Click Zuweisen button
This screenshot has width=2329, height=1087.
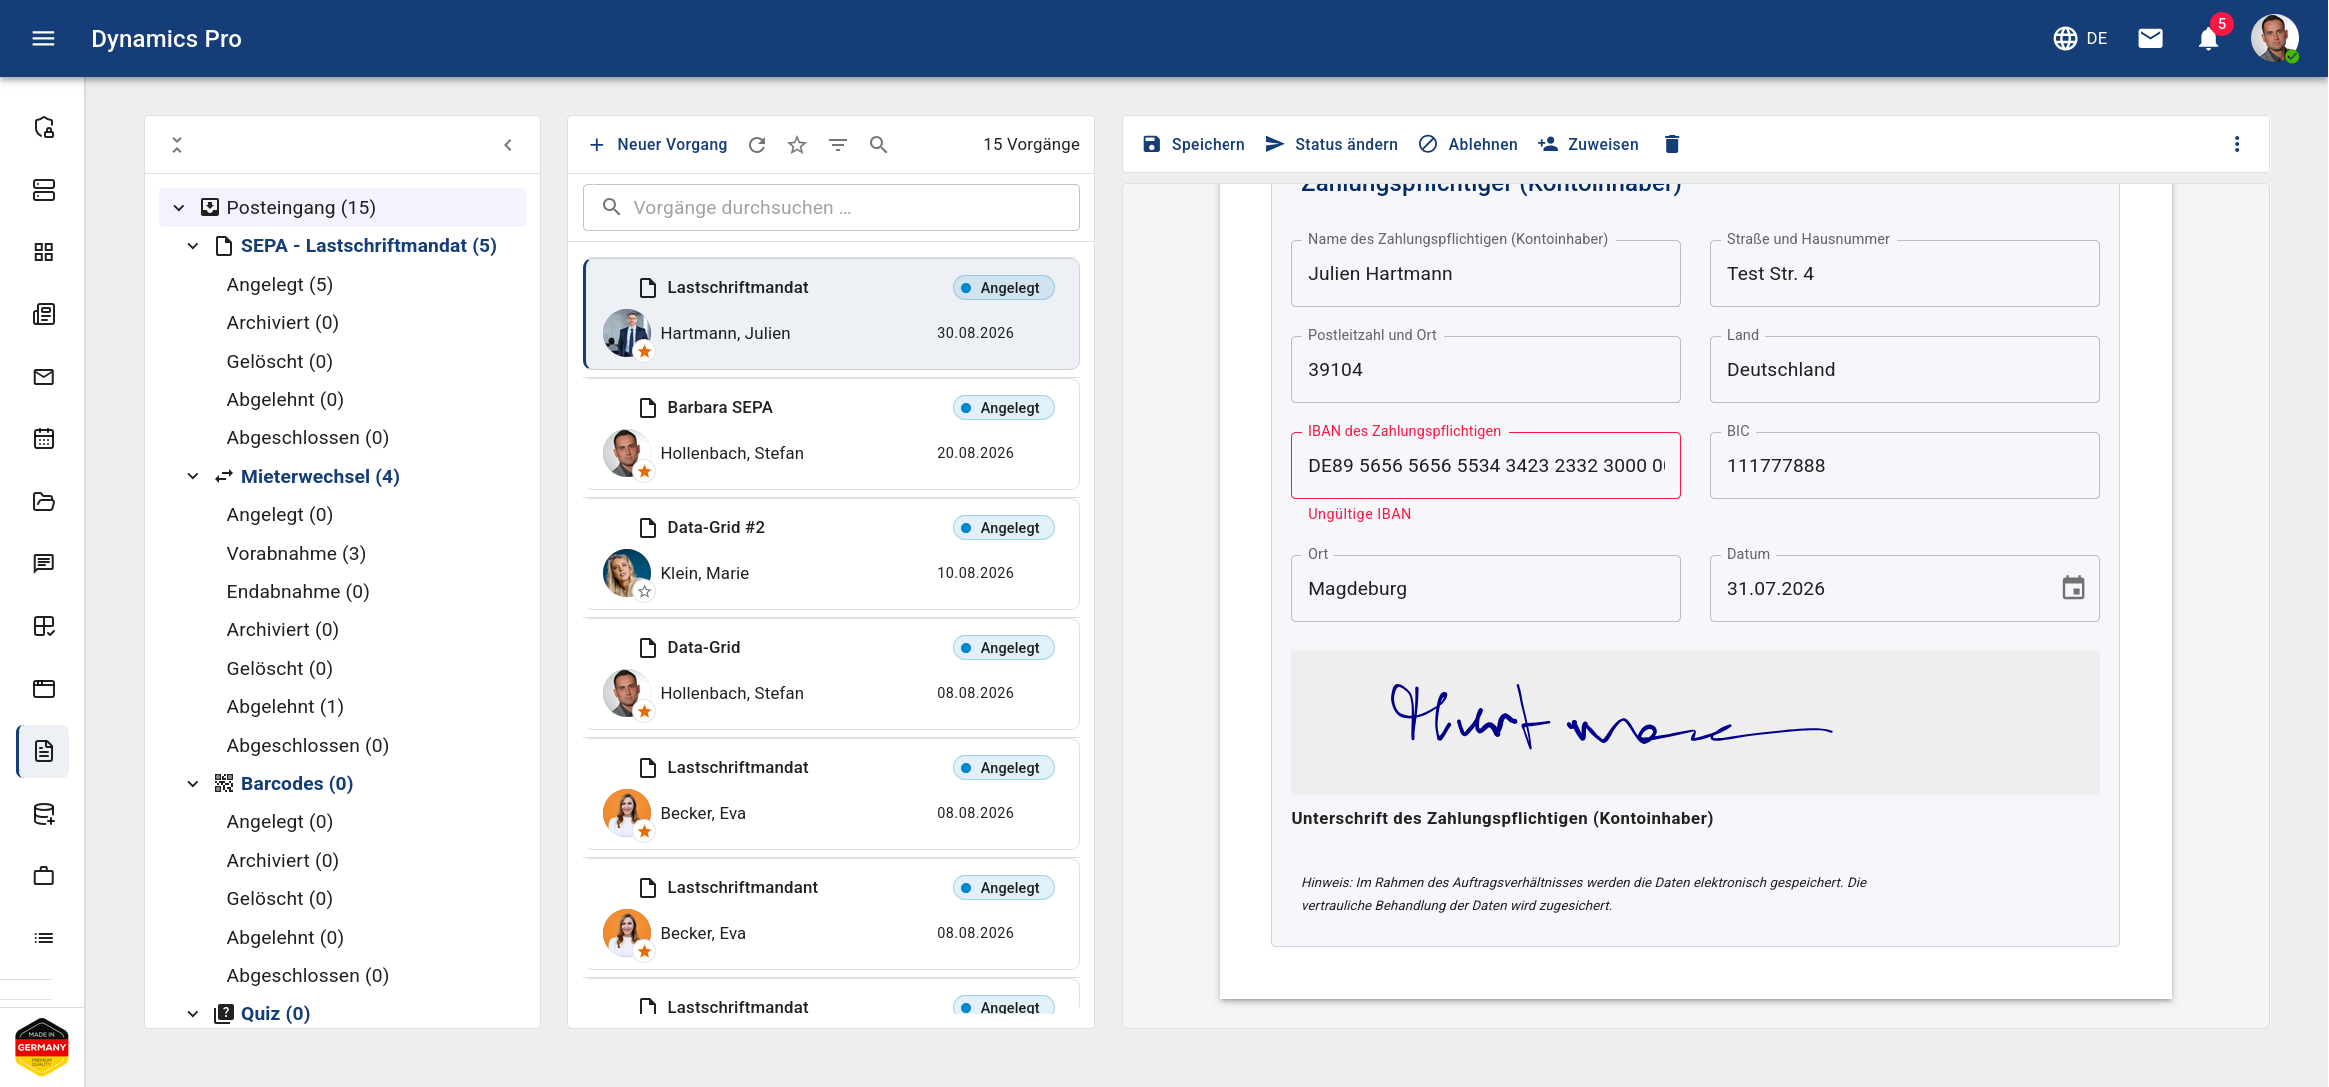1589,144
